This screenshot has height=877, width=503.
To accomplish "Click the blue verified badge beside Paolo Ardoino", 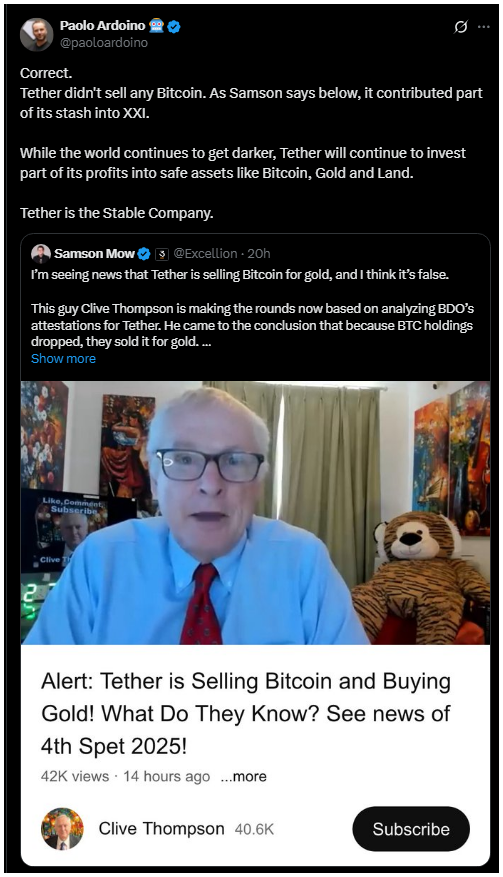I will [174, 26].
